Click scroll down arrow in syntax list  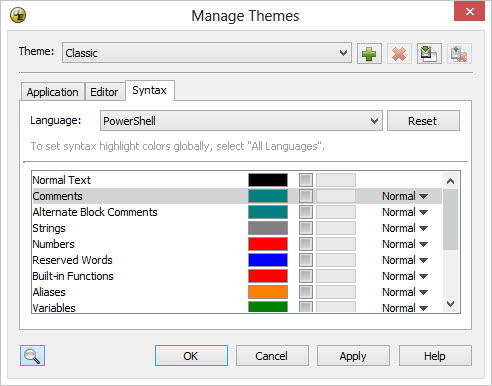(451, 304)
